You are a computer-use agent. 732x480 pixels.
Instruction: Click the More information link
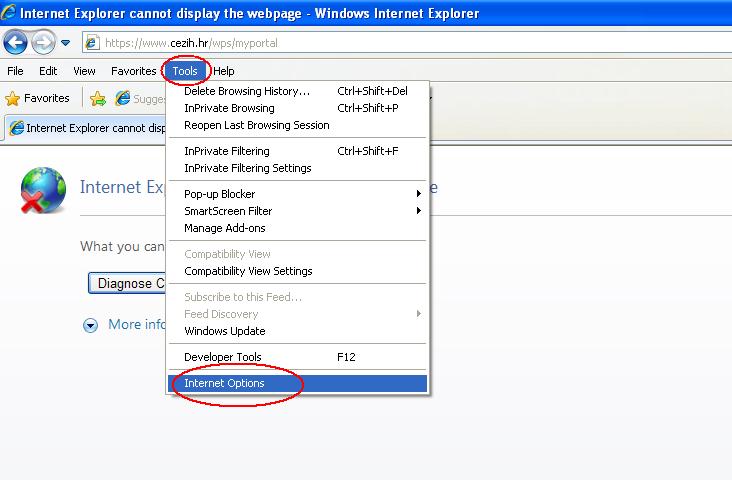click(136, 324)
